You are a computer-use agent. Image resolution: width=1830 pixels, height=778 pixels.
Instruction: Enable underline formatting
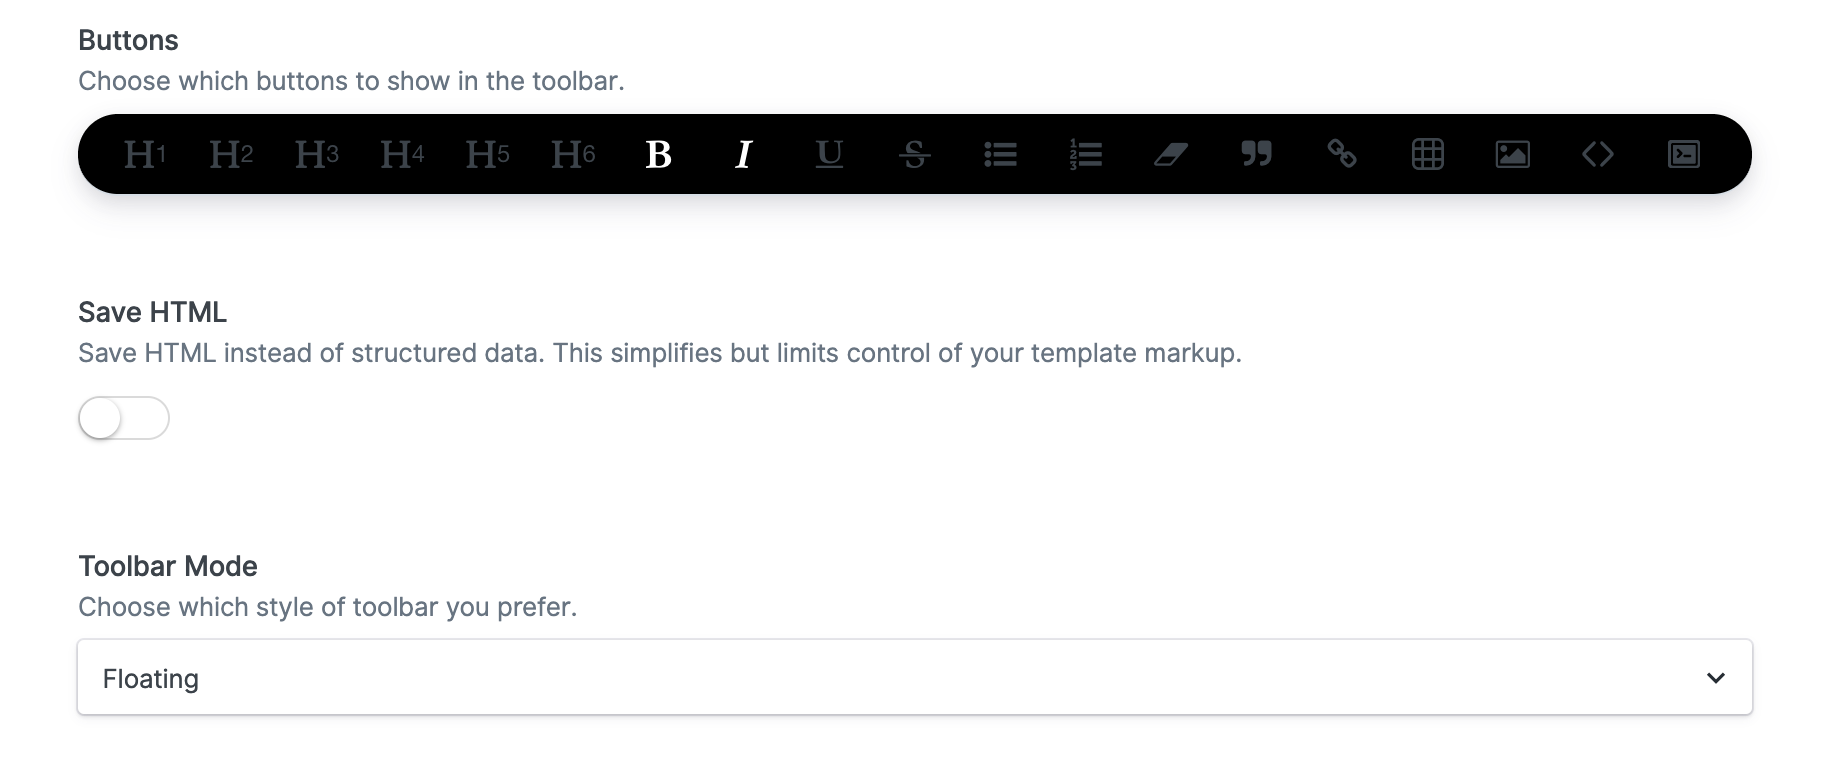point(828,154)
